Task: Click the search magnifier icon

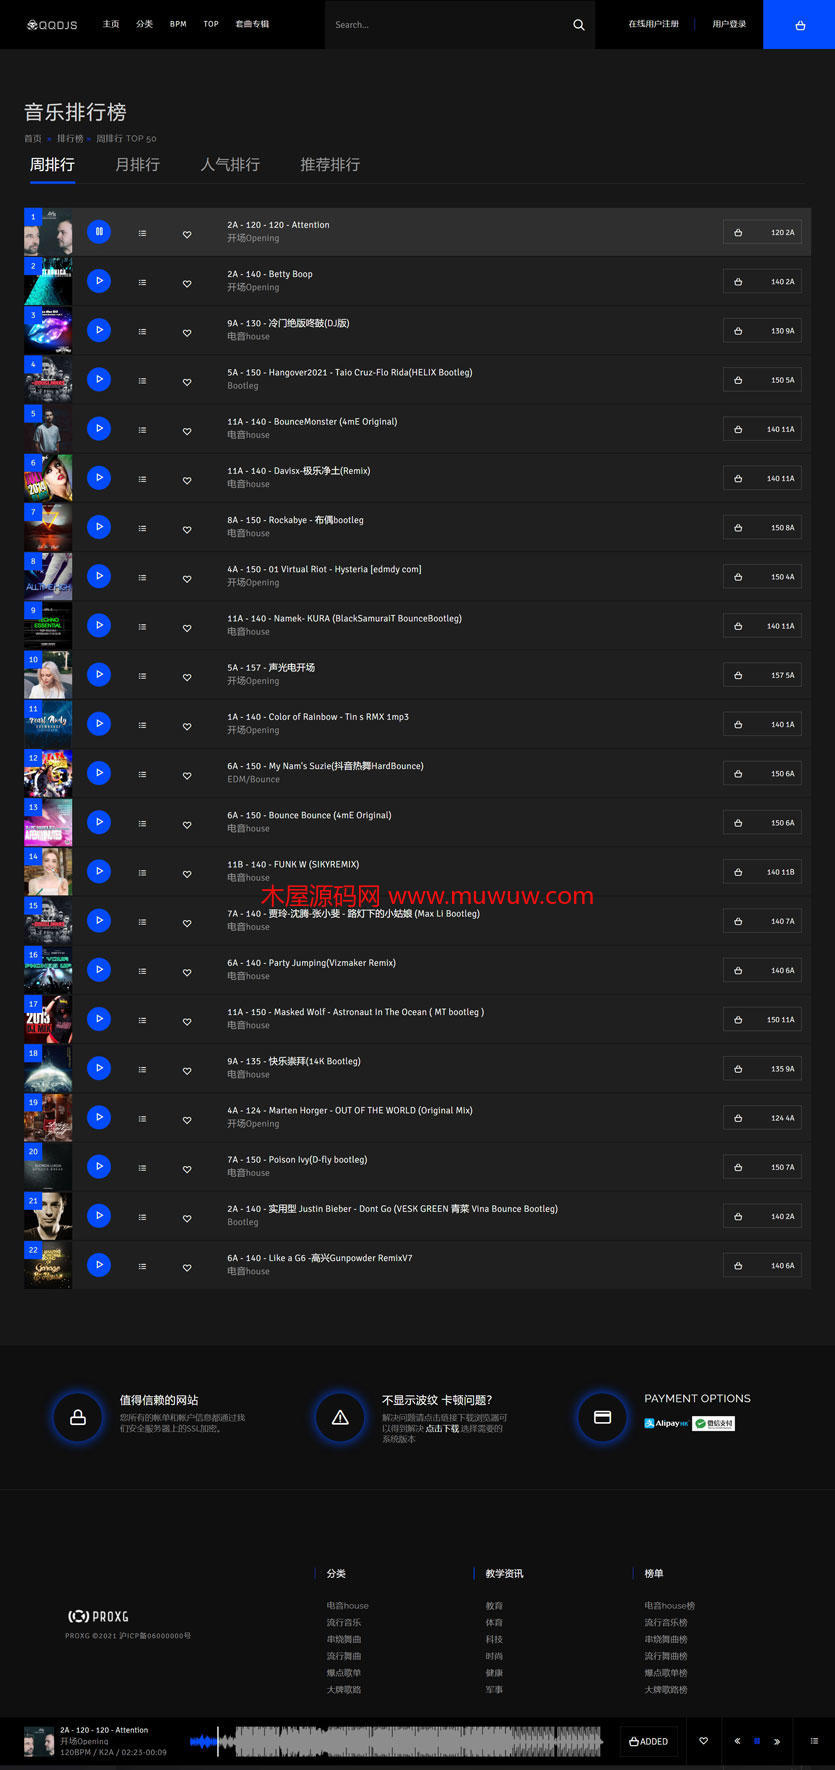Action: (578, 25)
